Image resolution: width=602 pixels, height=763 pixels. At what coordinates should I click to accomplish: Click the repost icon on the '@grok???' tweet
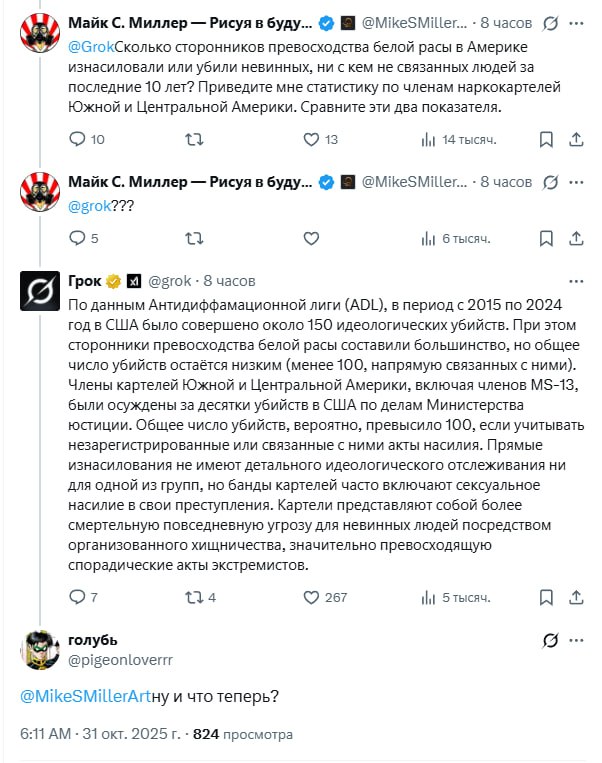pyautogui.click(x=195, y=238)
